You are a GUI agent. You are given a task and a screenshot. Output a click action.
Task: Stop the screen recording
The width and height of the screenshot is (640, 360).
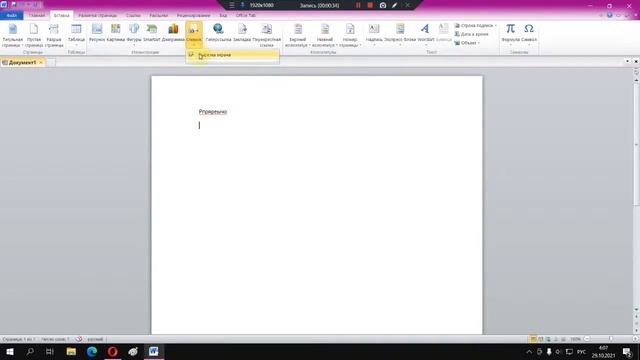(370, 5)
